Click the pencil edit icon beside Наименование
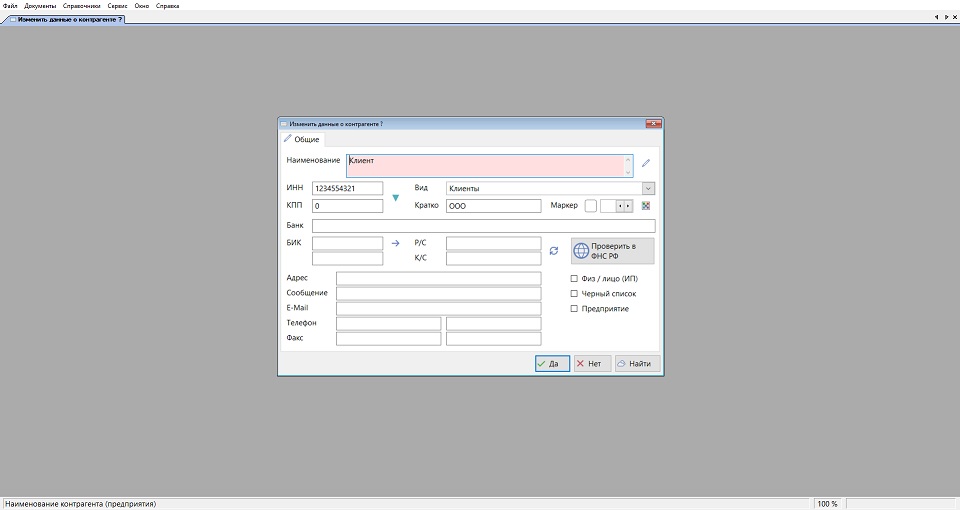This screenshot has width=960, height=510. pyautogui.click(x=645, y=163)
